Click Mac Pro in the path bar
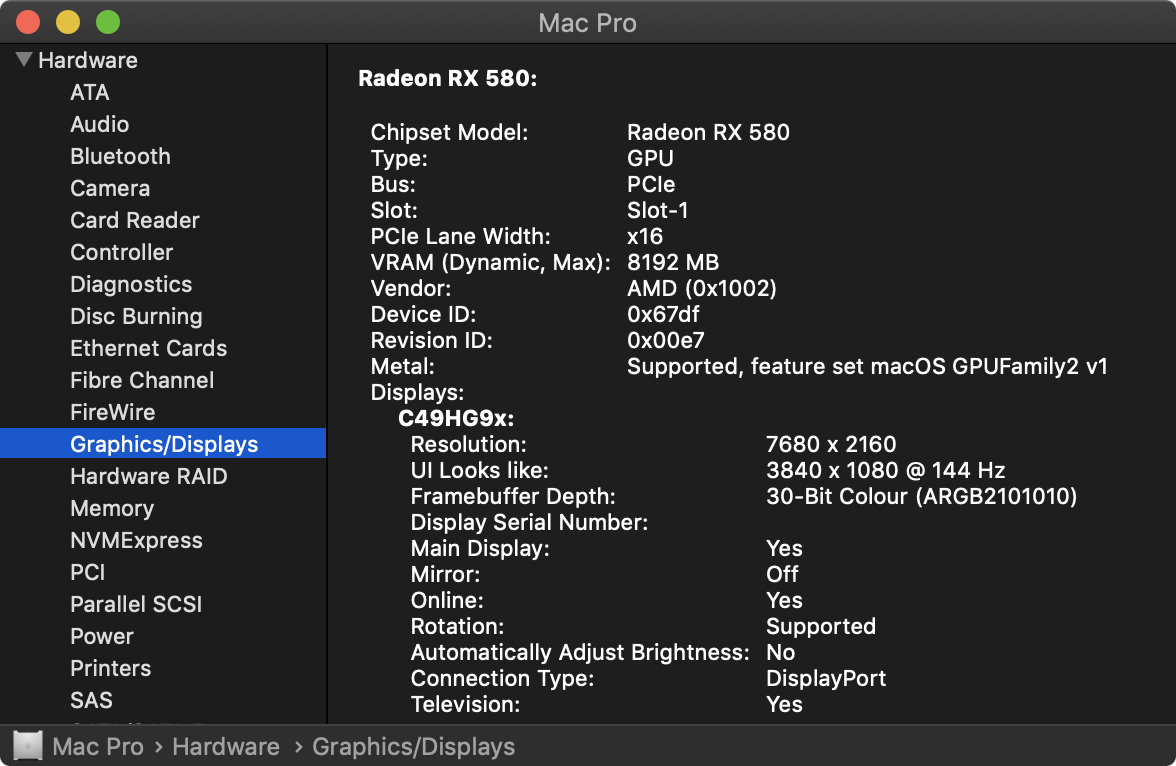 pos(98,747)
